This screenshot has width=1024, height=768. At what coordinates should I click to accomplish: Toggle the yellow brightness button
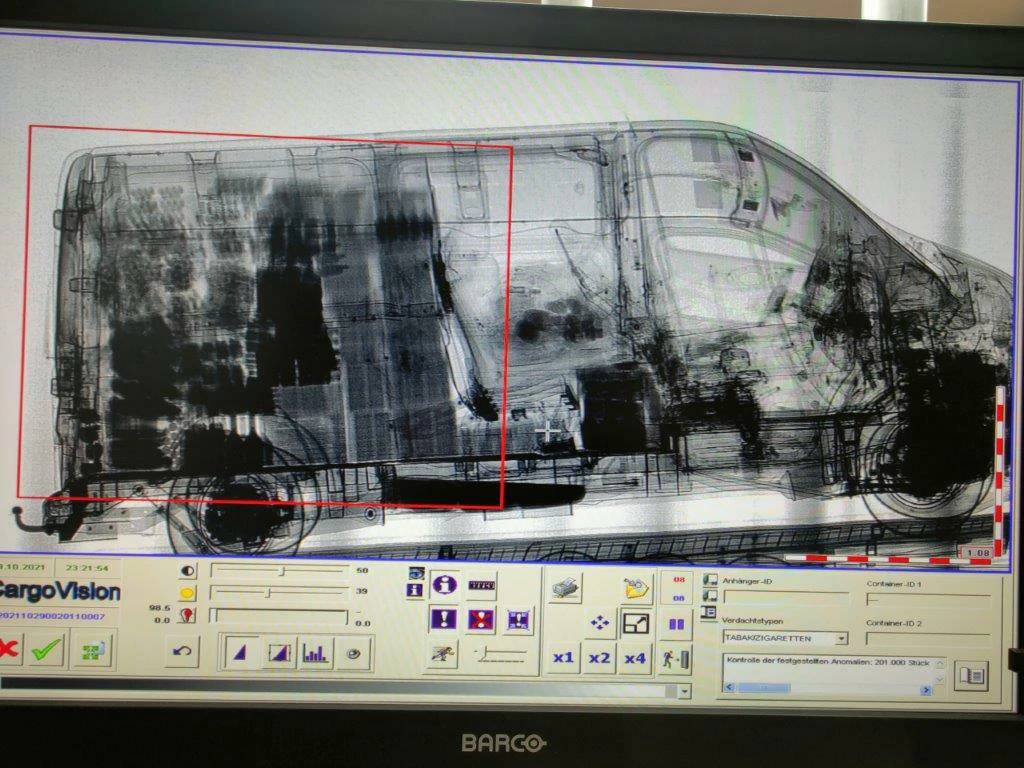(186, 593)
